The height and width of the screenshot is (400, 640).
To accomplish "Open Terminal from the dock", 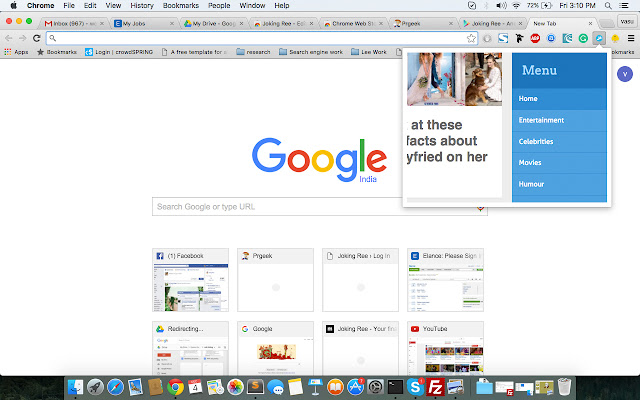I will 395,387.
